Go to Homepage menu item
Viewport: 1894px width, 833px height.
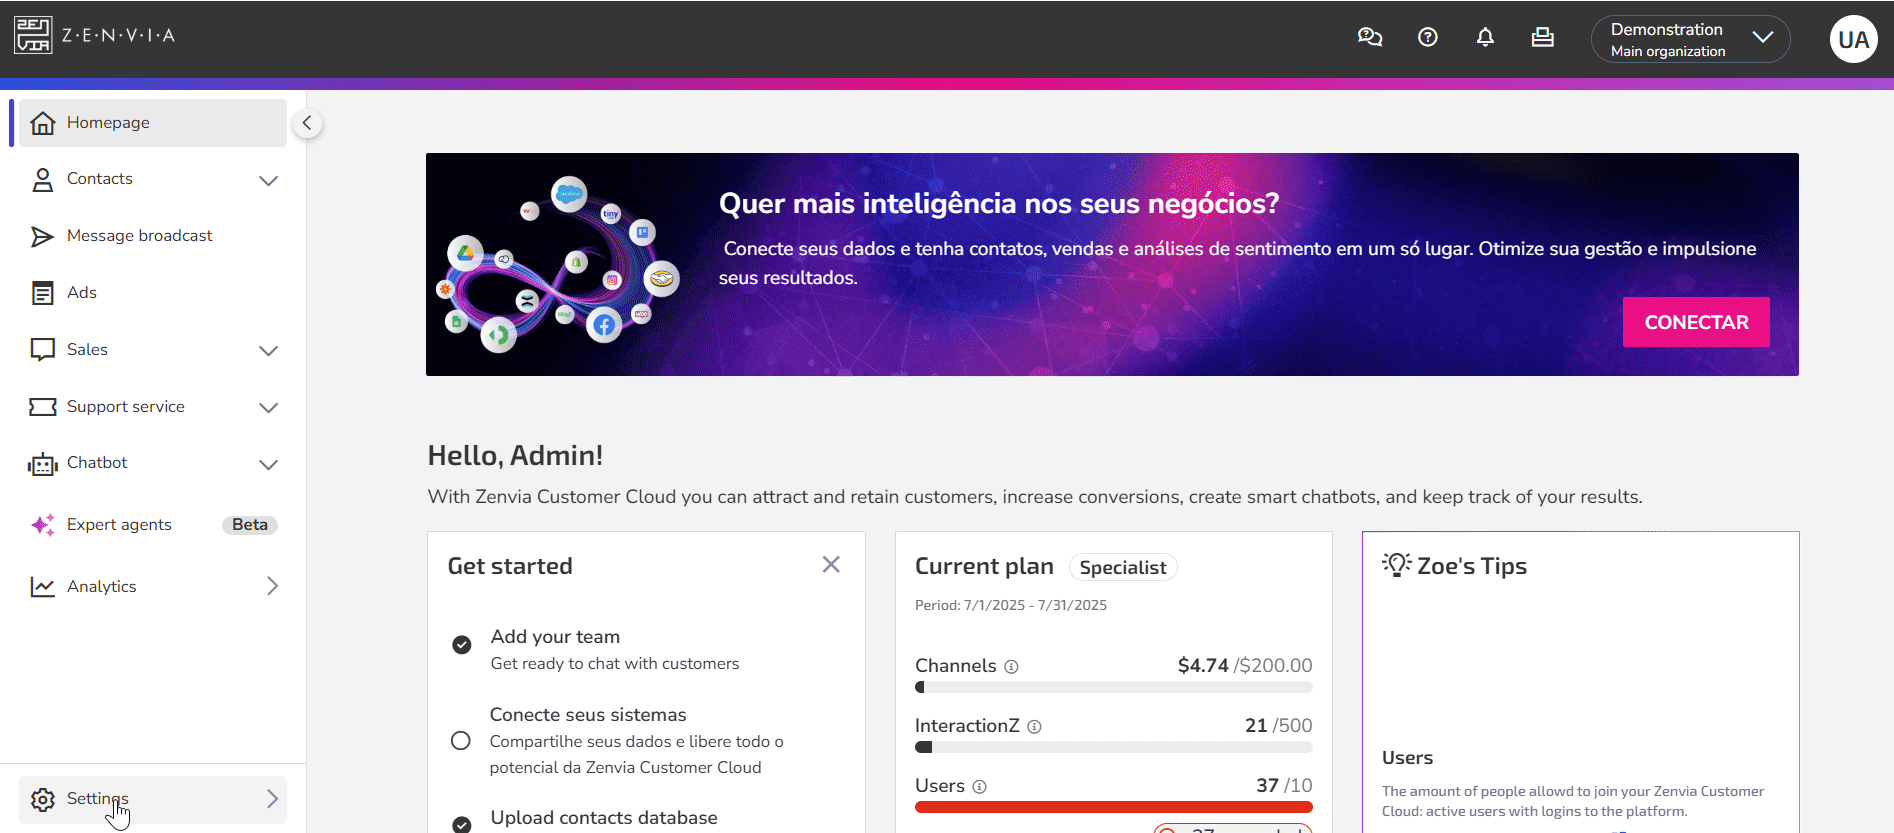153,123
